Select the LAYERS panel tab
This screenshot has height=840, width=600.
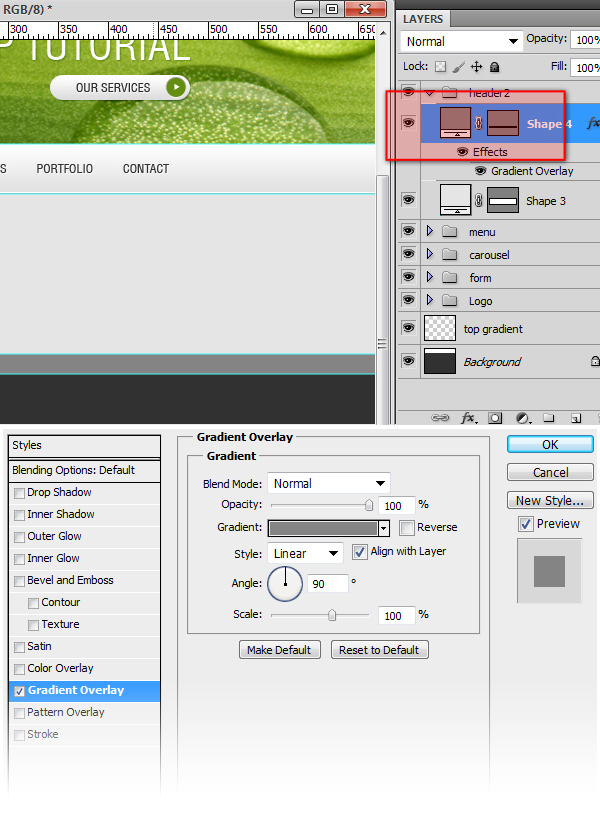423,19
